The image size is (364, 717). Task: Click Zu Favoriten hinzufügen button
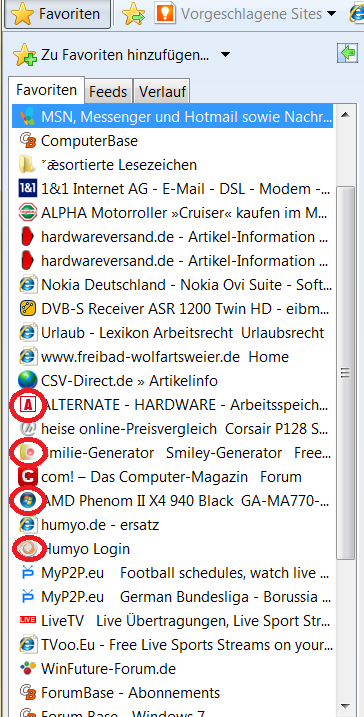(x=111, y=55)
